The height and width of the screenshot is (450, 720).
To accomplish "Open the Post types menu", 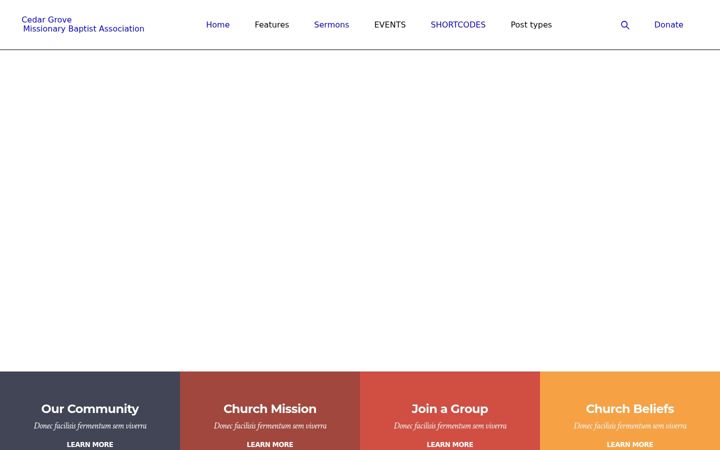I will click(x=531, y=25).
